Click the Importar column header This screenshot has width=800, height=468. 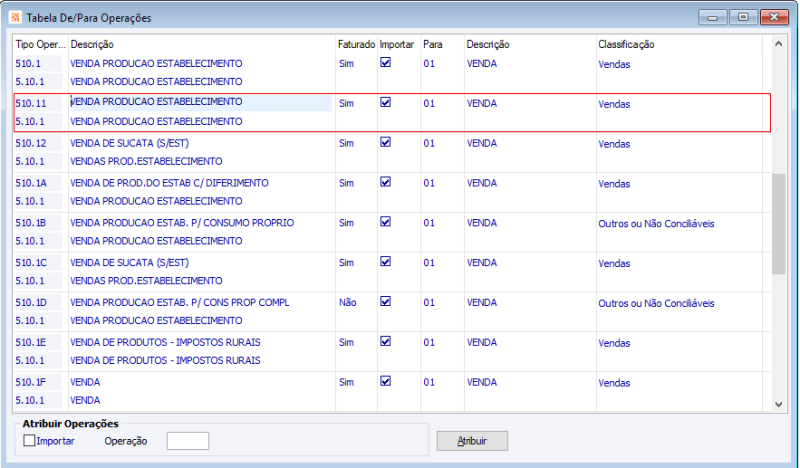click(x=396, y=44)
